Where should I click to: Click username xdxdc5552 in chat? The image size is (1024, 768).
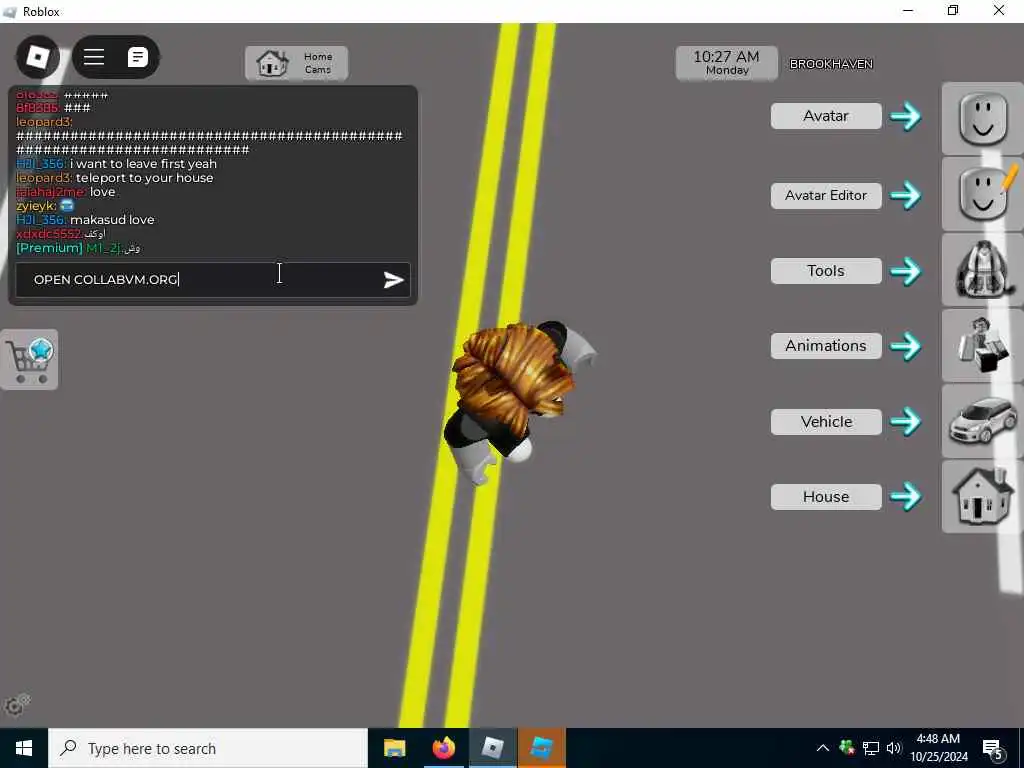coord(49,234)
